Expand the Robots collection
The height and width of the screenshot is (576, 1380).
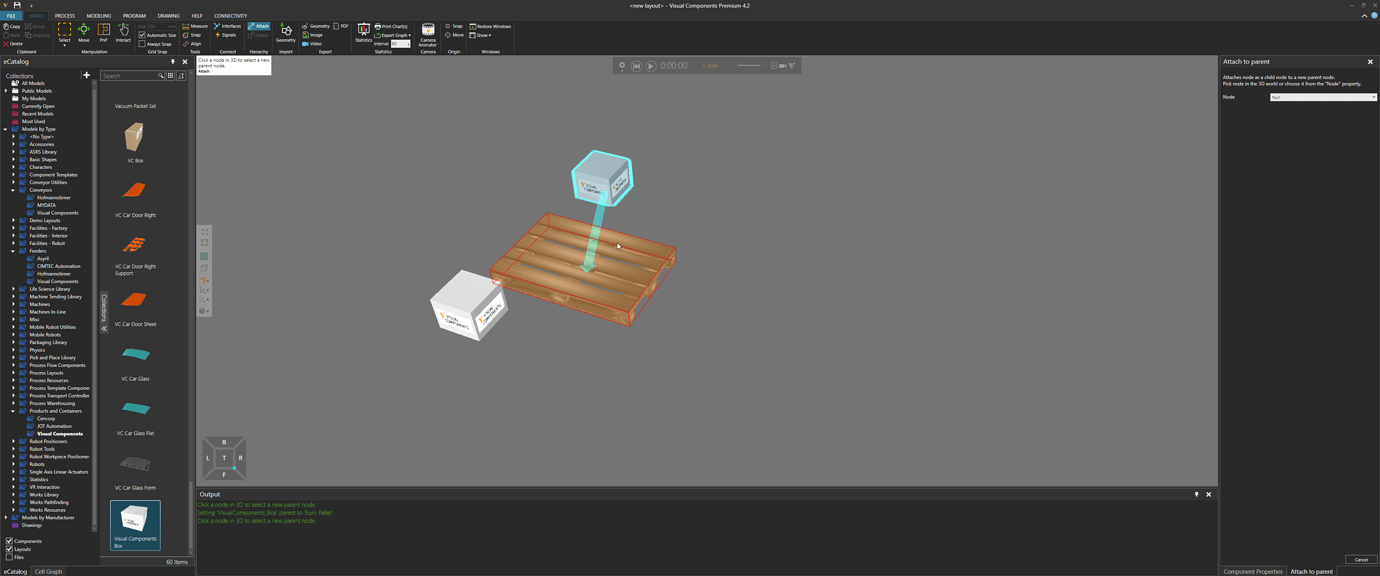[13, 463]
